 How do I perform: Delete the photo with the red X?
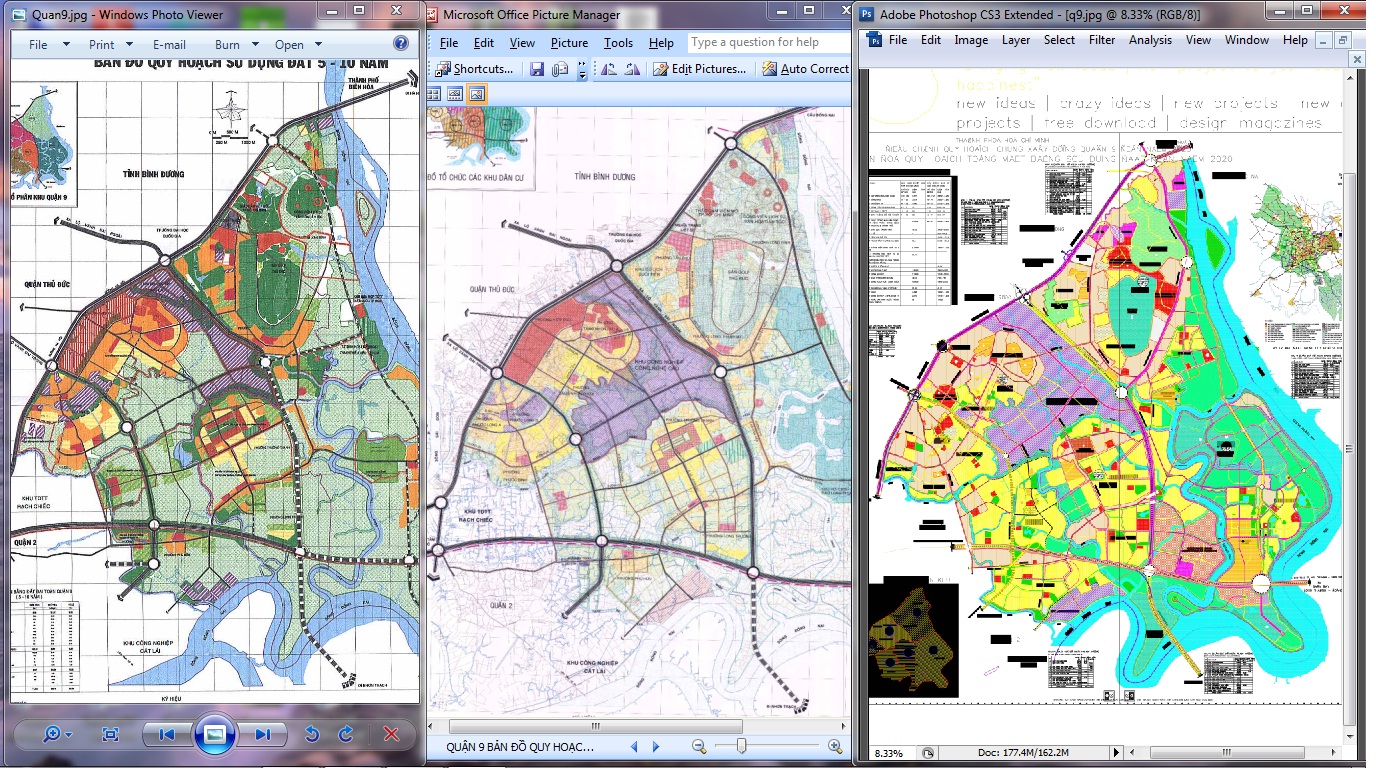(x=391, y=735)
